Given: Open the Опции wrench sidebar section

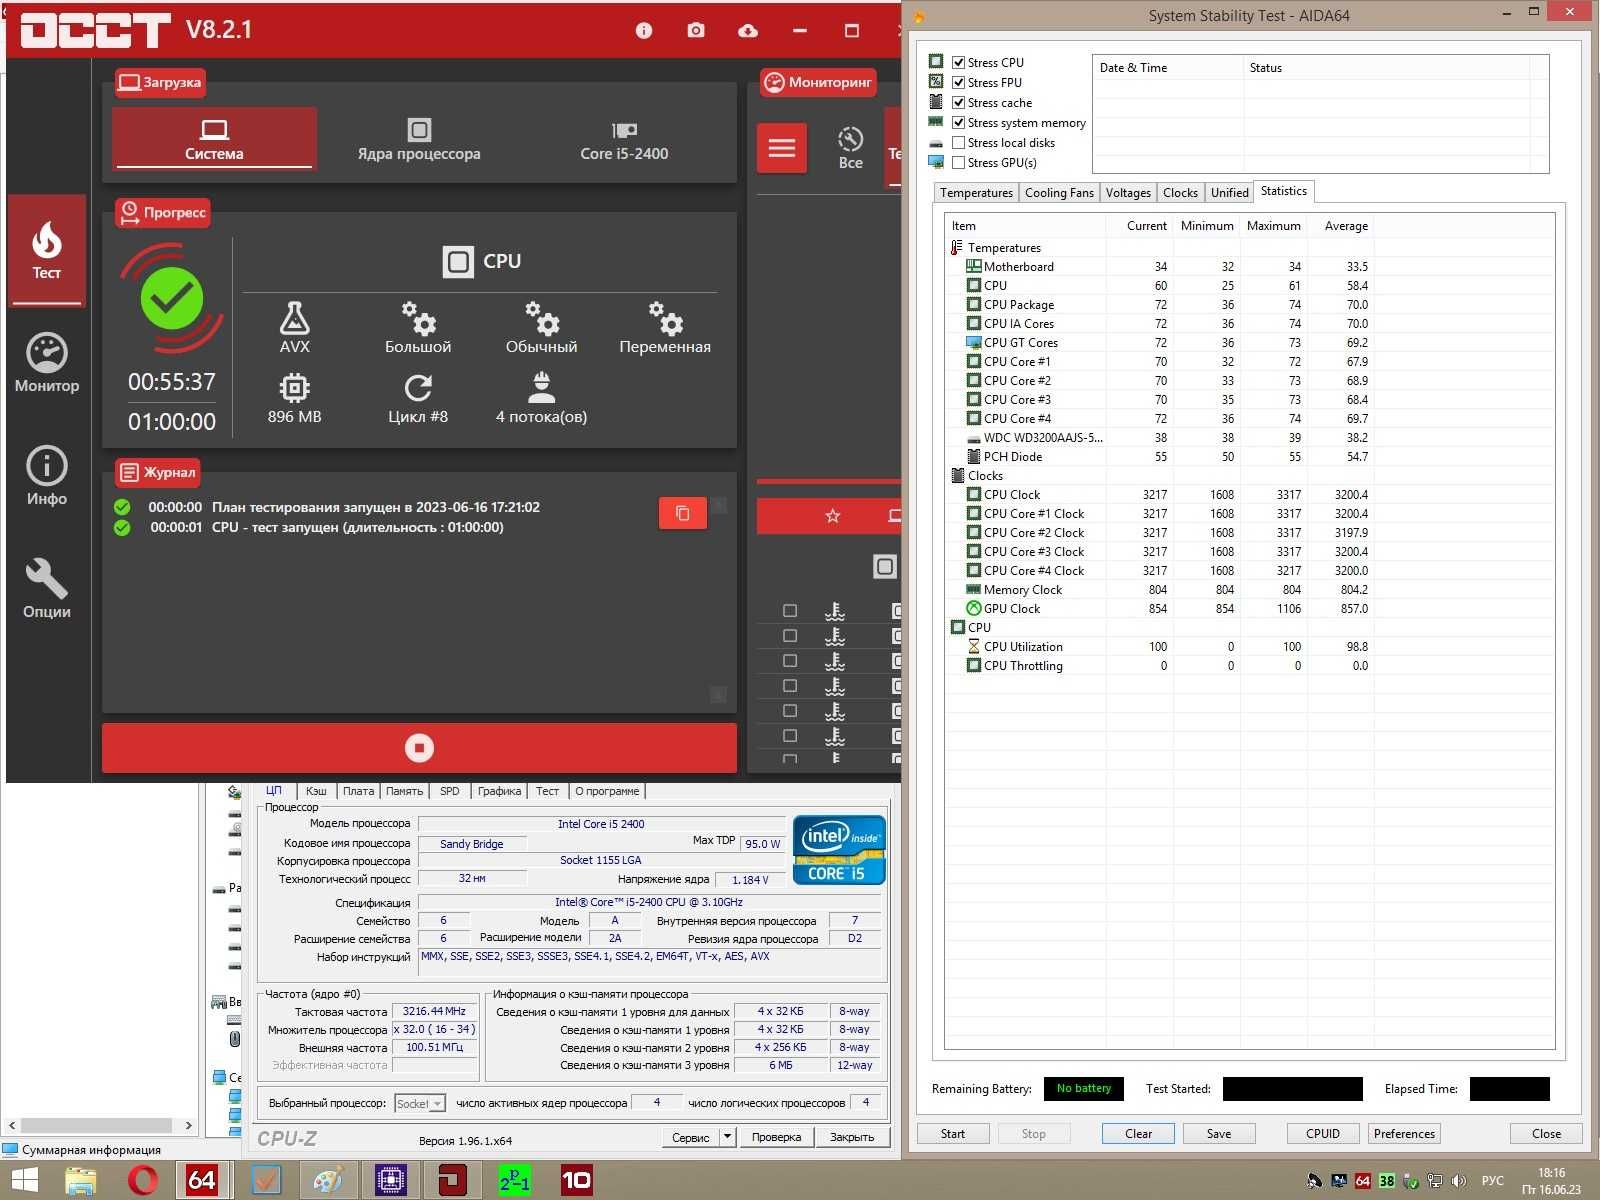Looking at the screenshot, I should pyautogui.click(x=47, y=589).
